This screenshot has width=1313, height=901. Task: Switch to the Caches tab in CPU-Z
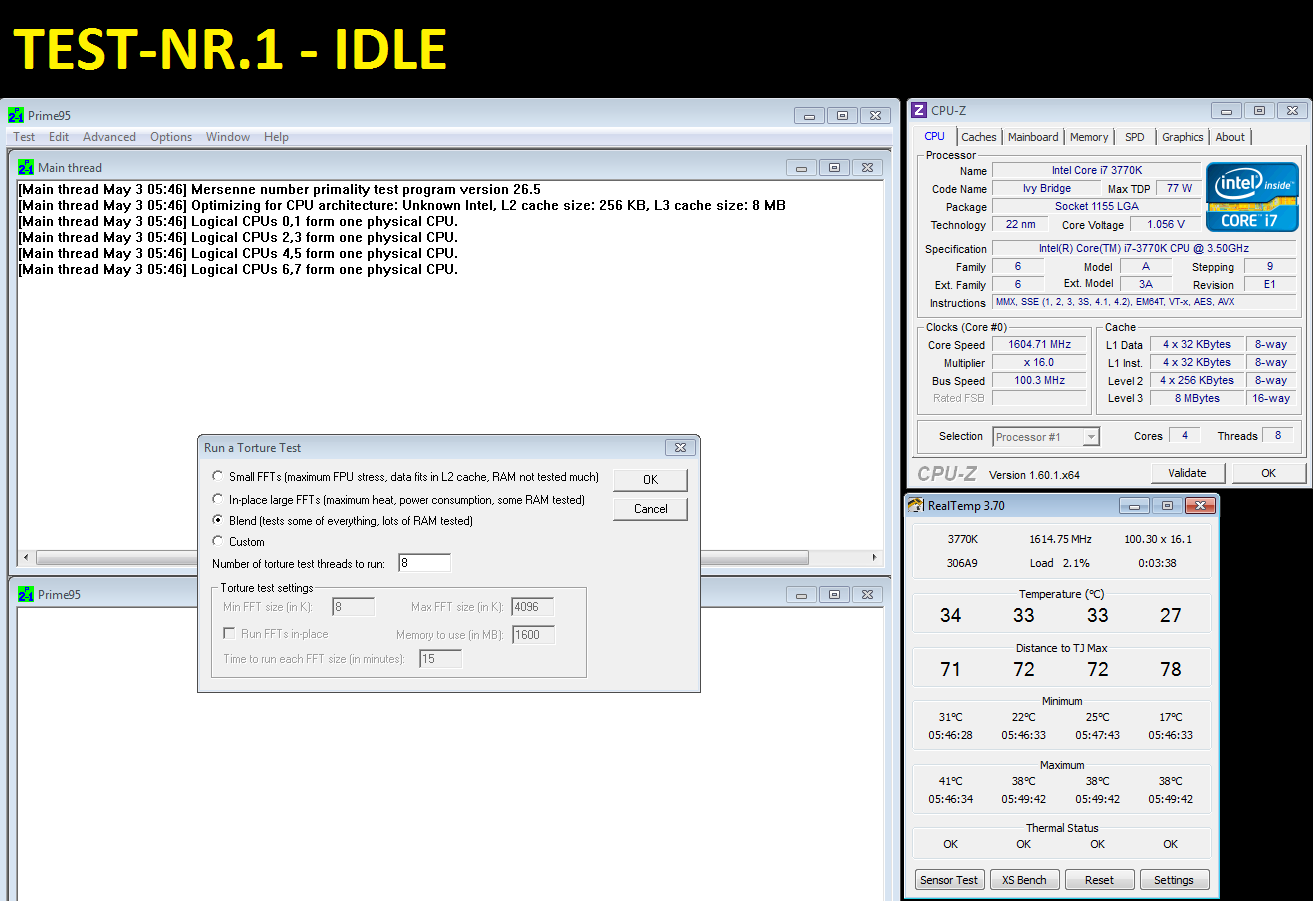979,137
